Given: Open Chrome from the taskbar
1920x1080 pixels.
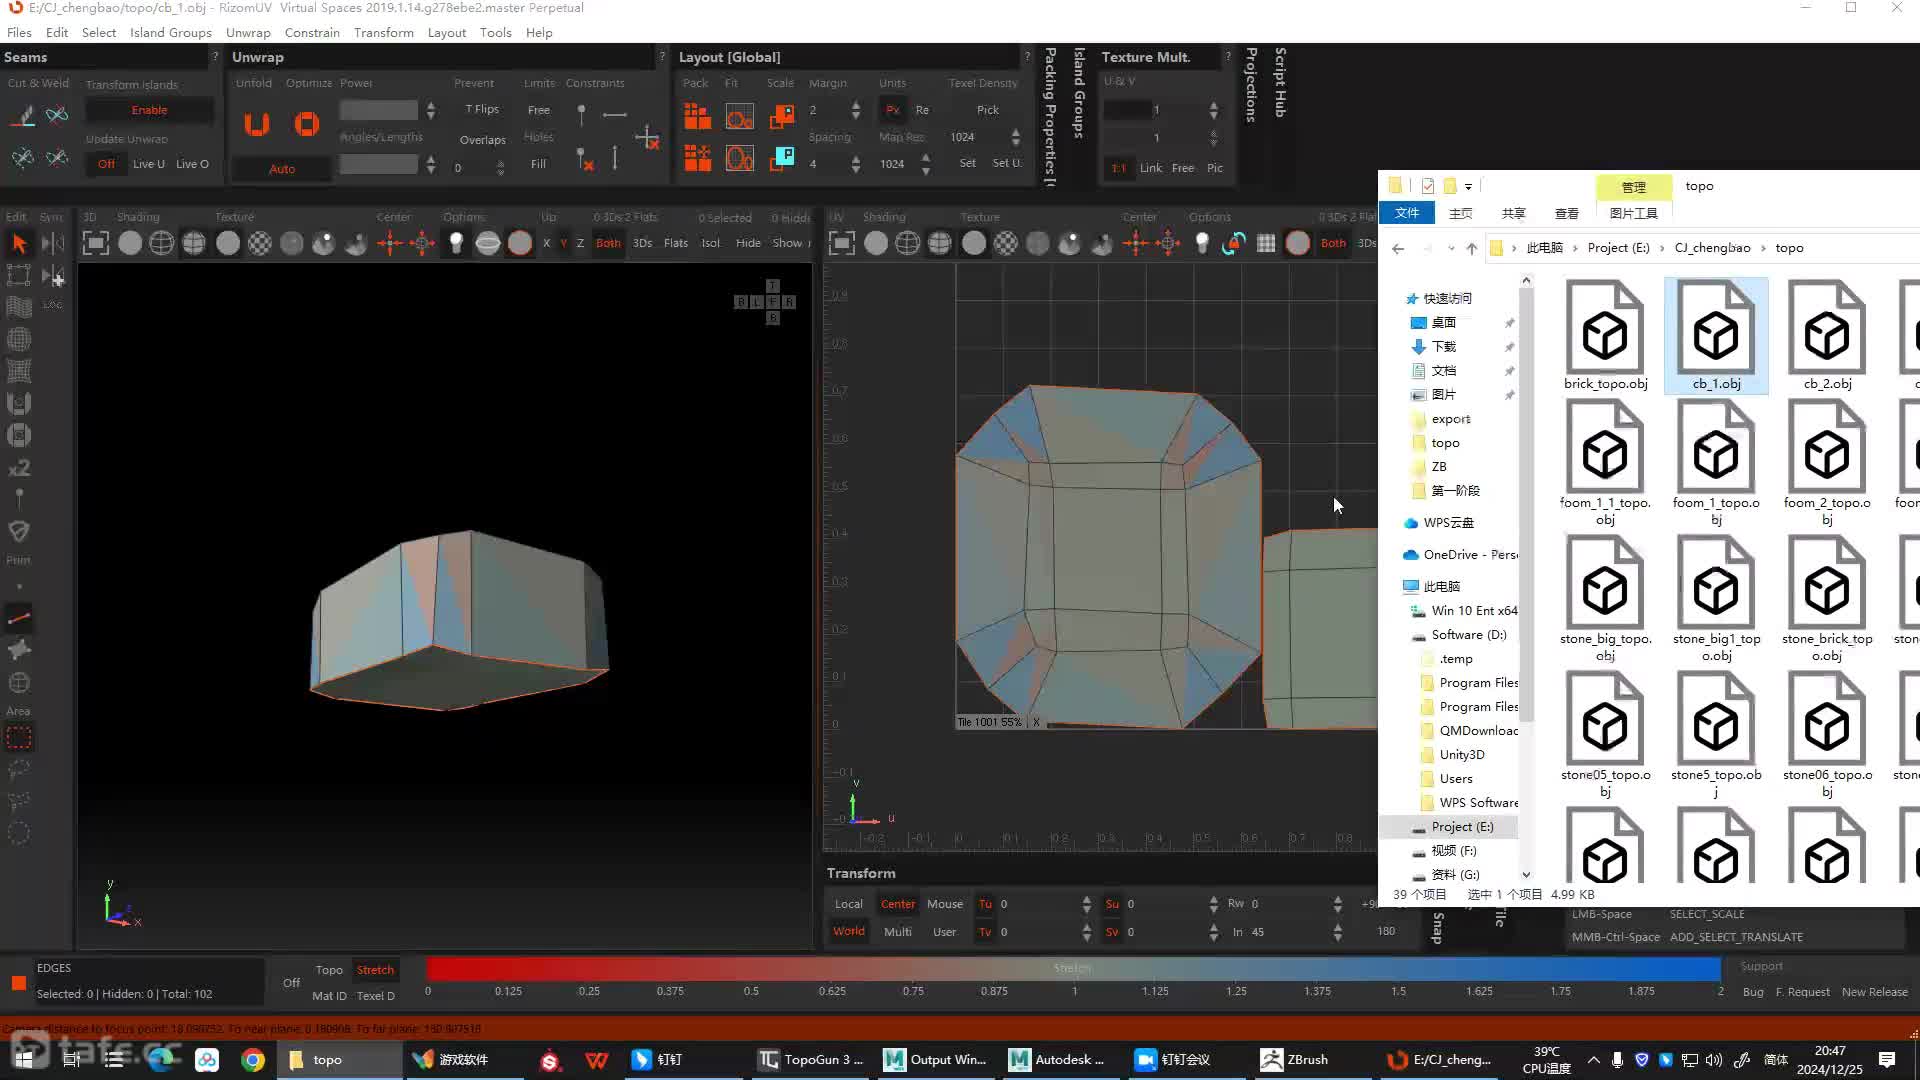Looking at the screenshot, I should [252, 1059].
